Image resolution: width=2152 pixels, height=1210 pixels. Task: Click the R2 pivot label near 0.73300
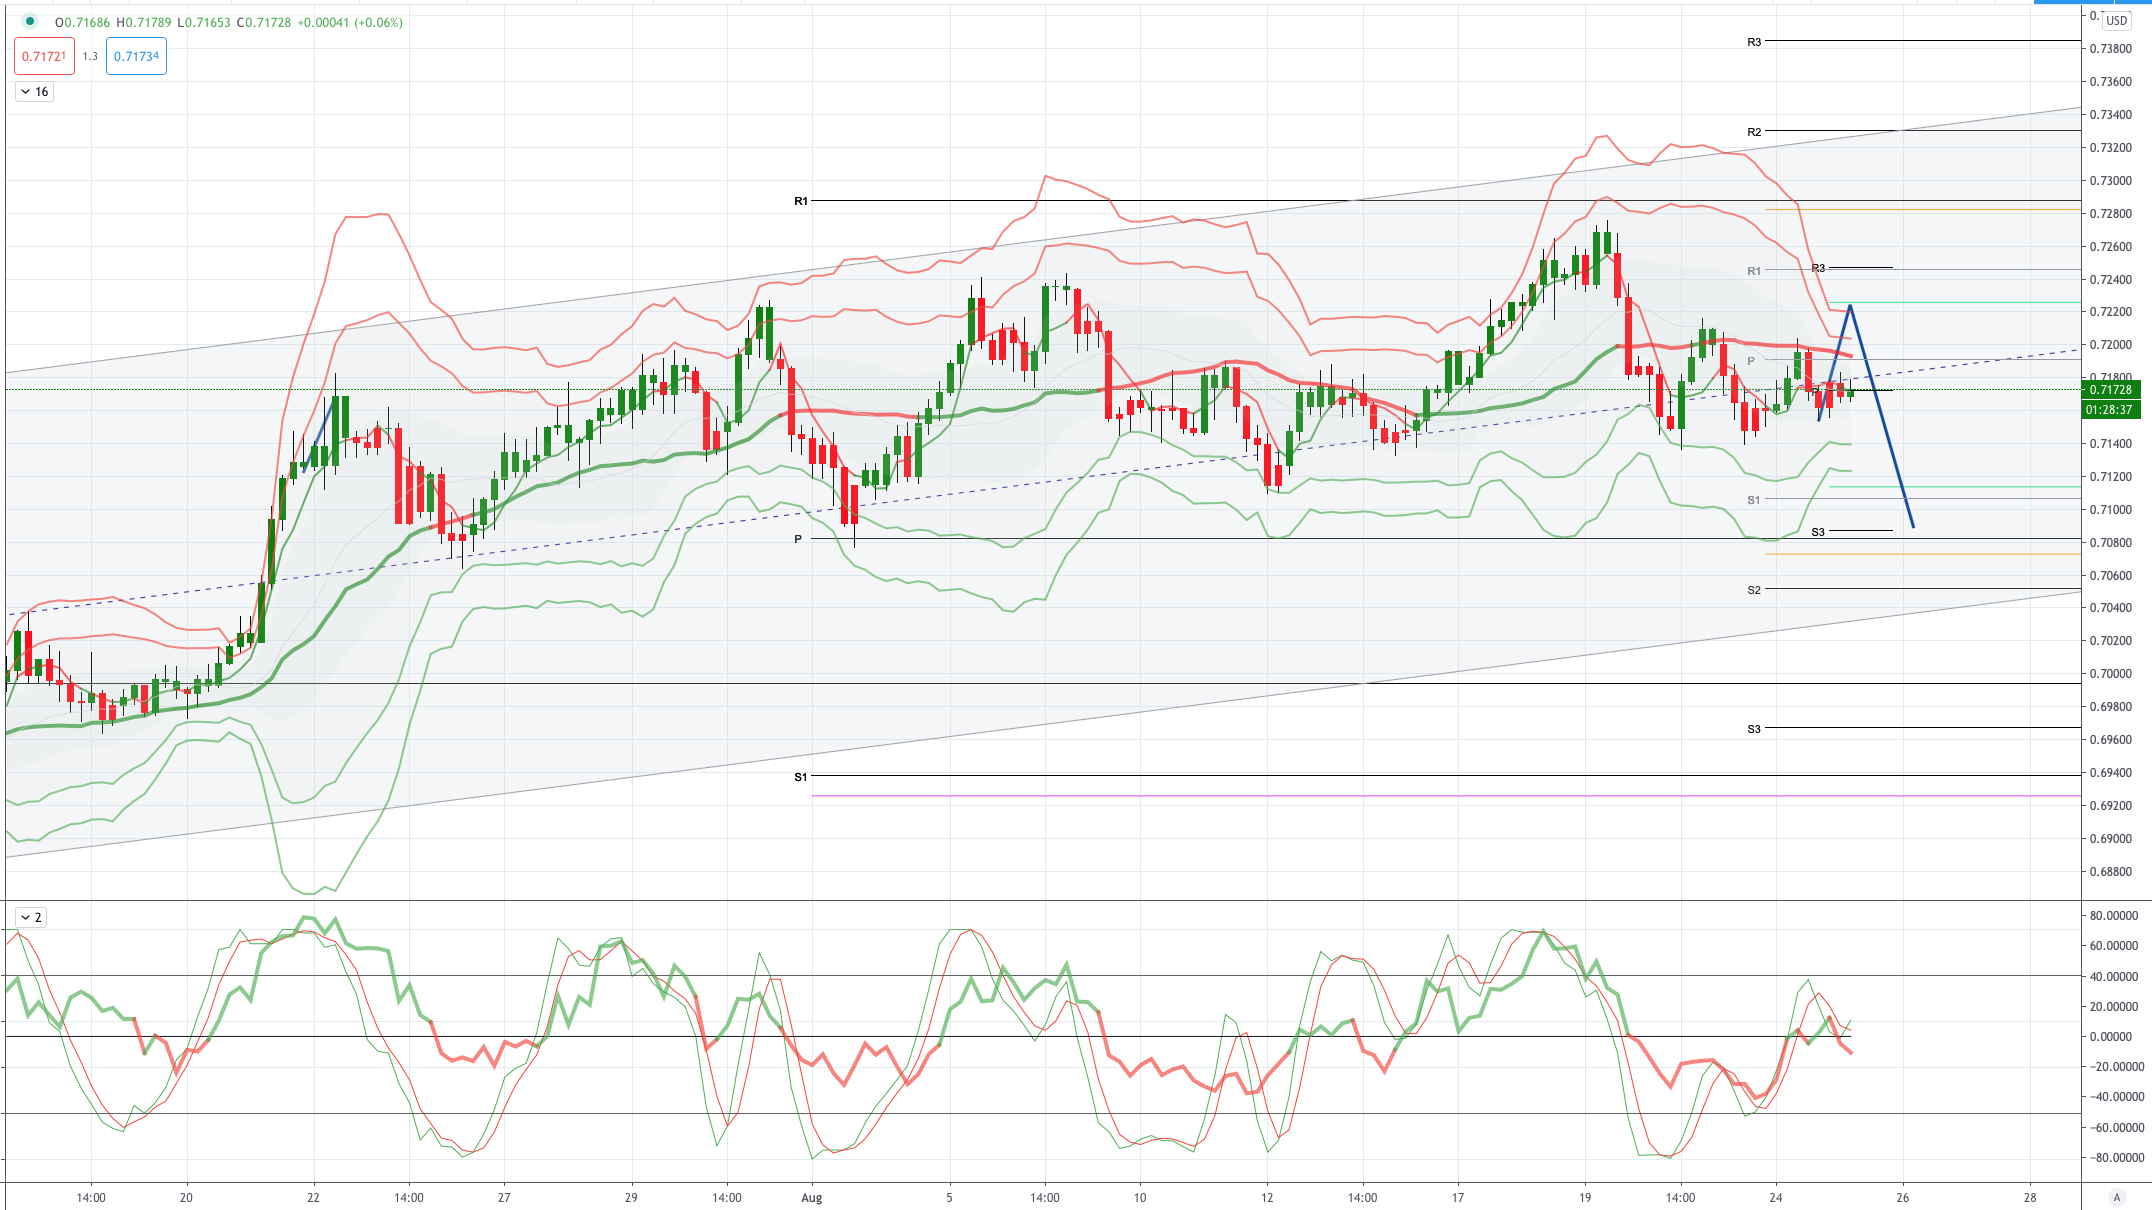(x=1754, y=132)
